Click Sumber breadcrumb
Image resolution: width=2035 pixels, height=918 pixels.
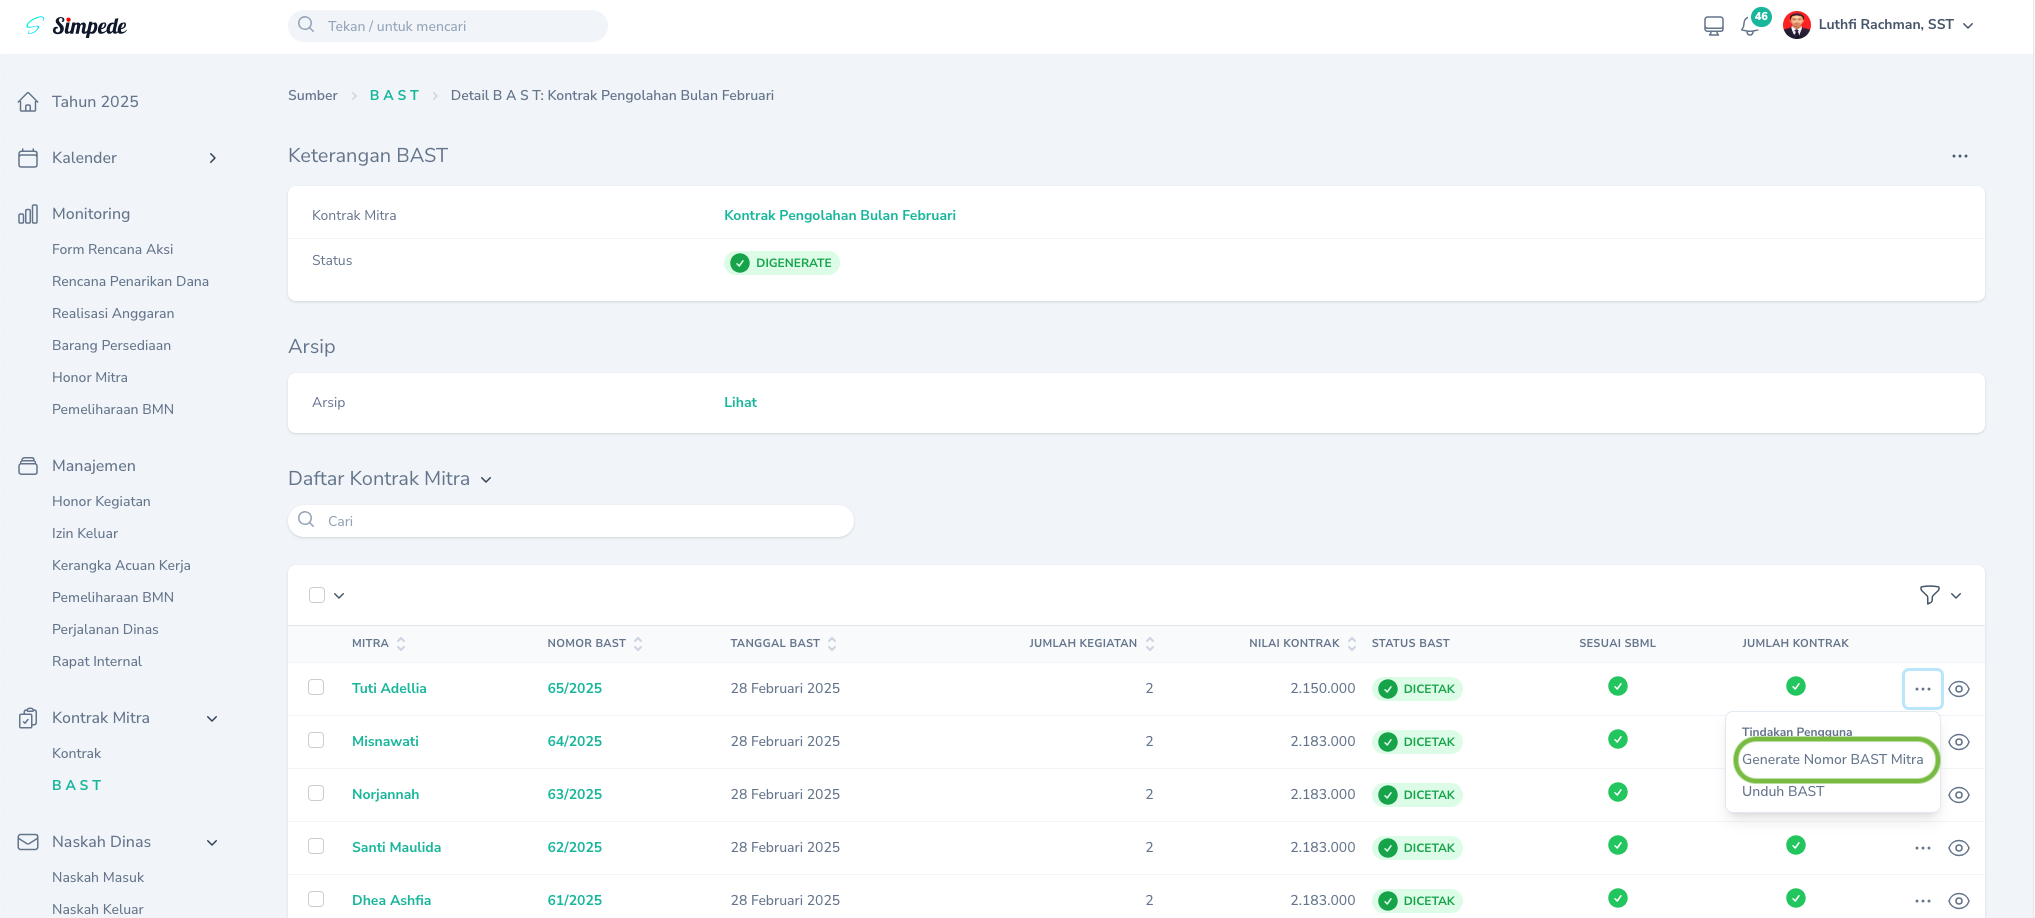pyautogui.click(x=313, y=95)
